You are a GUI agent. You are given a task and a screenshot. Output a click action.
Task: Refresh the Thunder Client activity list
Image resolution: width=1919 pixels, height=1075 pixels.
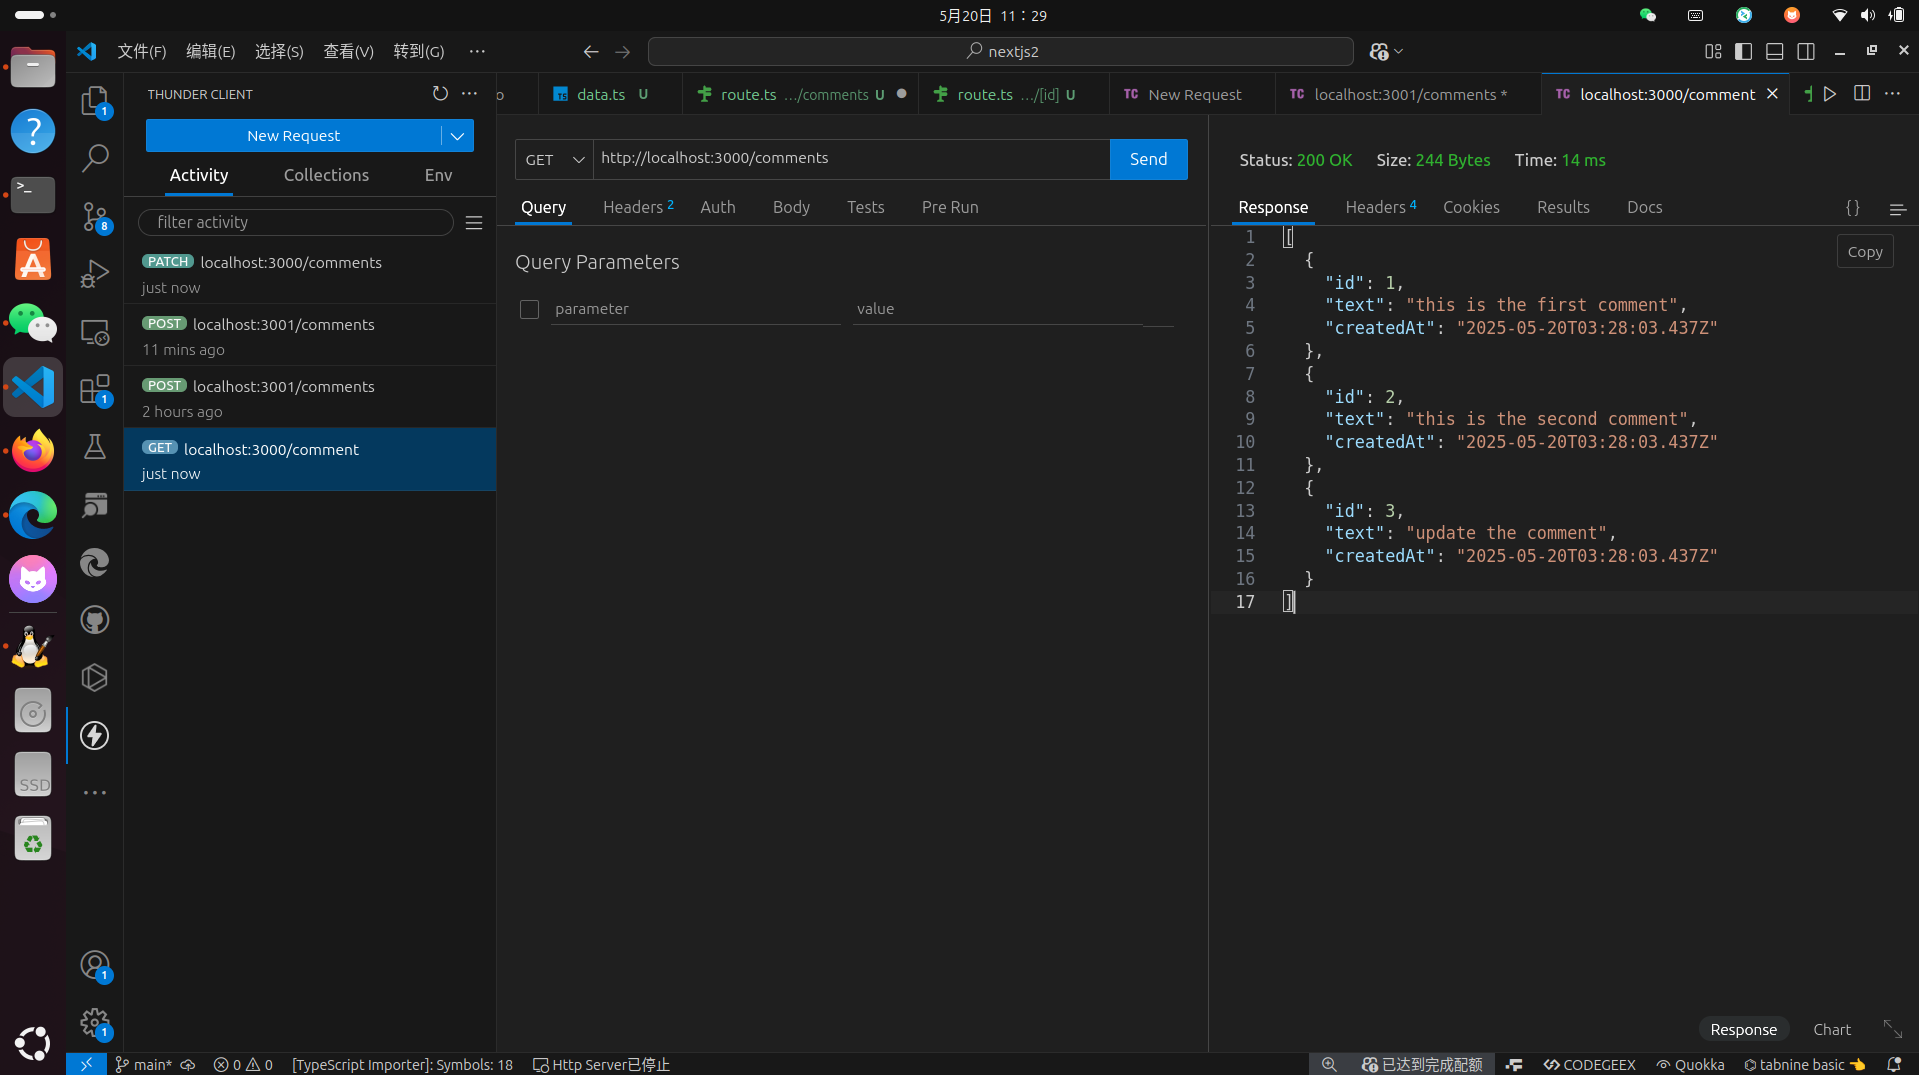click(440, 93)
